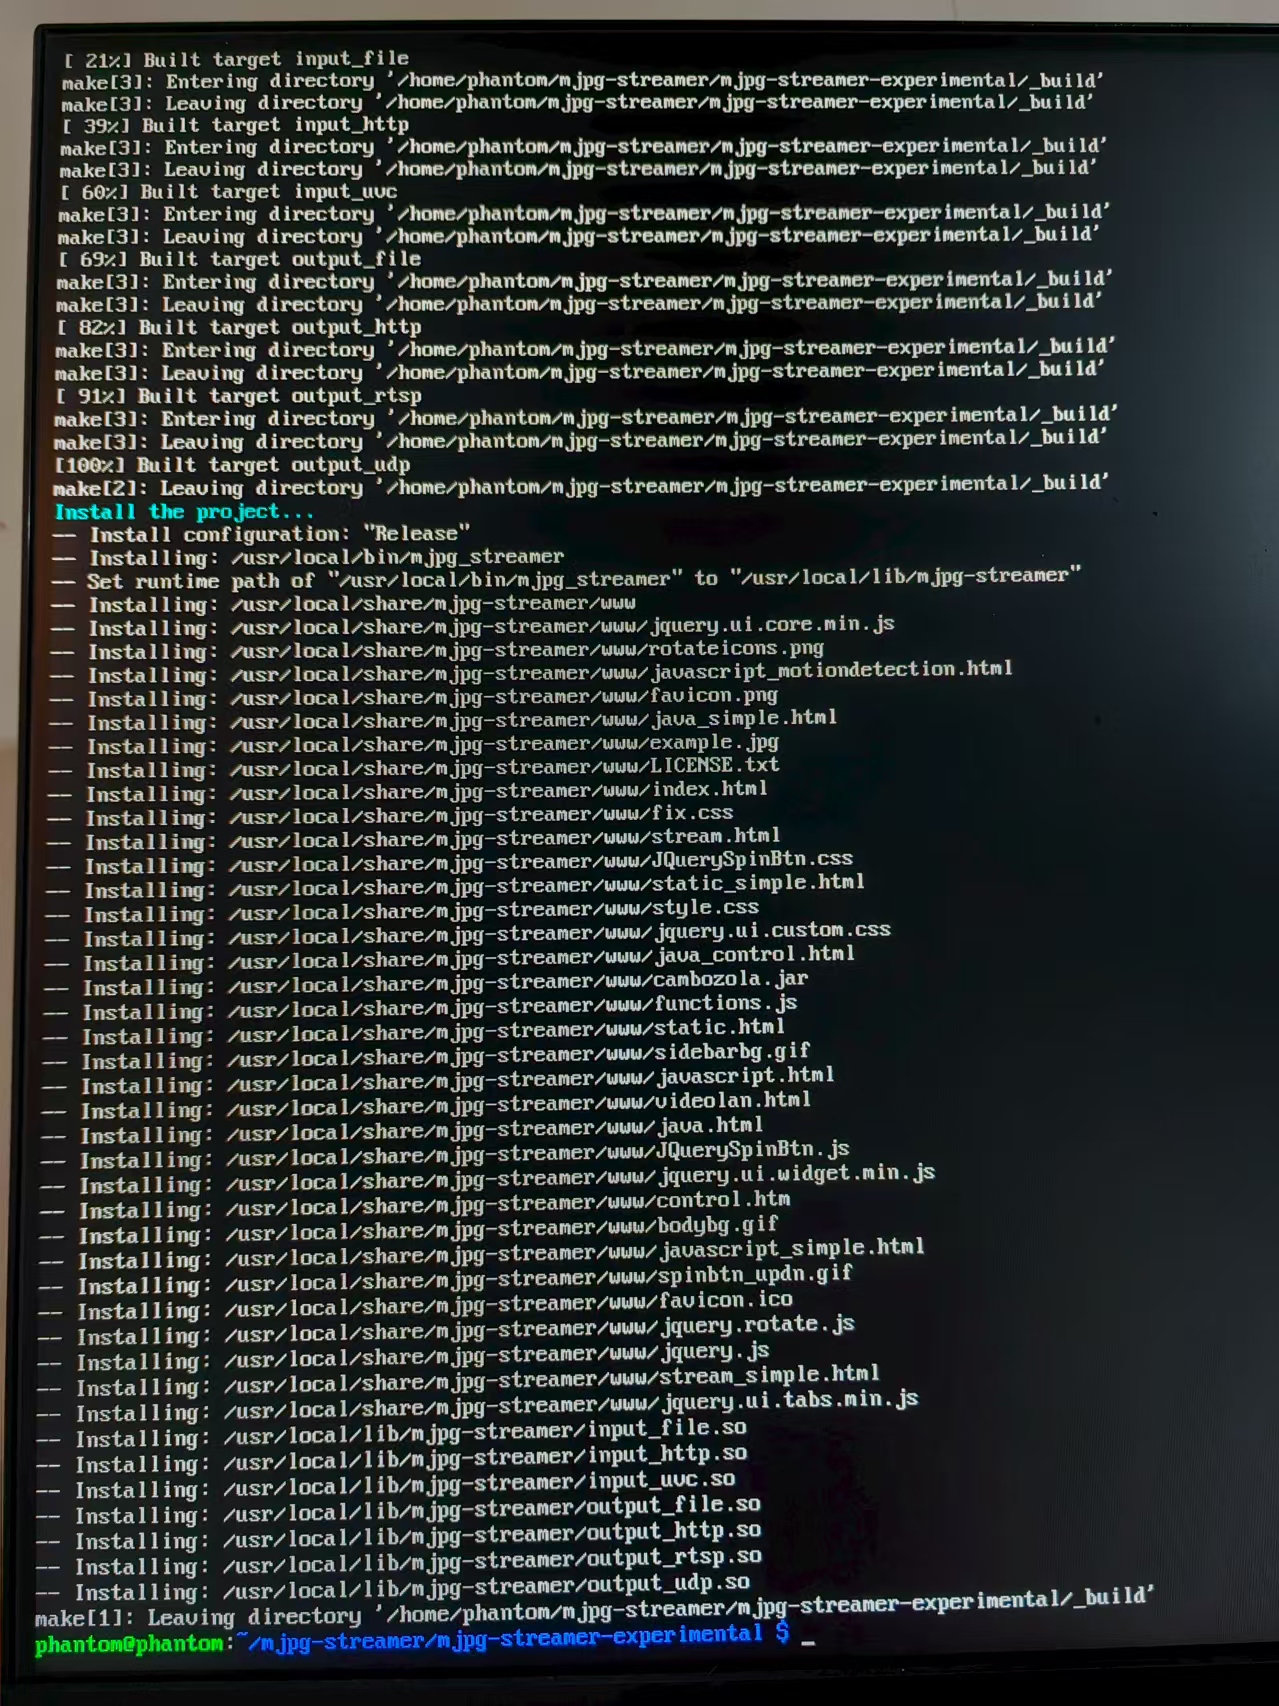Click the "Built target output_udp" line
The image size is (1279, 1706).
point(232,465)
